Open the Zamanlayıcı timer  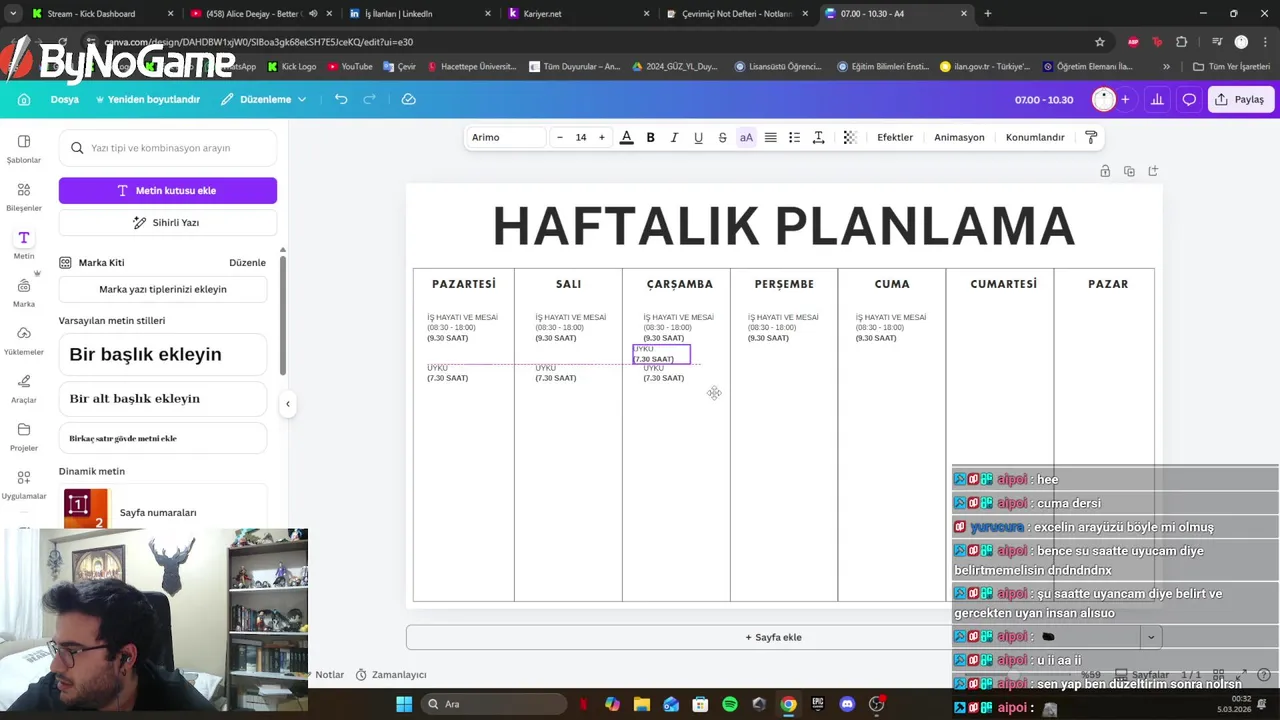pyautogui.click(x=391, y=675)
